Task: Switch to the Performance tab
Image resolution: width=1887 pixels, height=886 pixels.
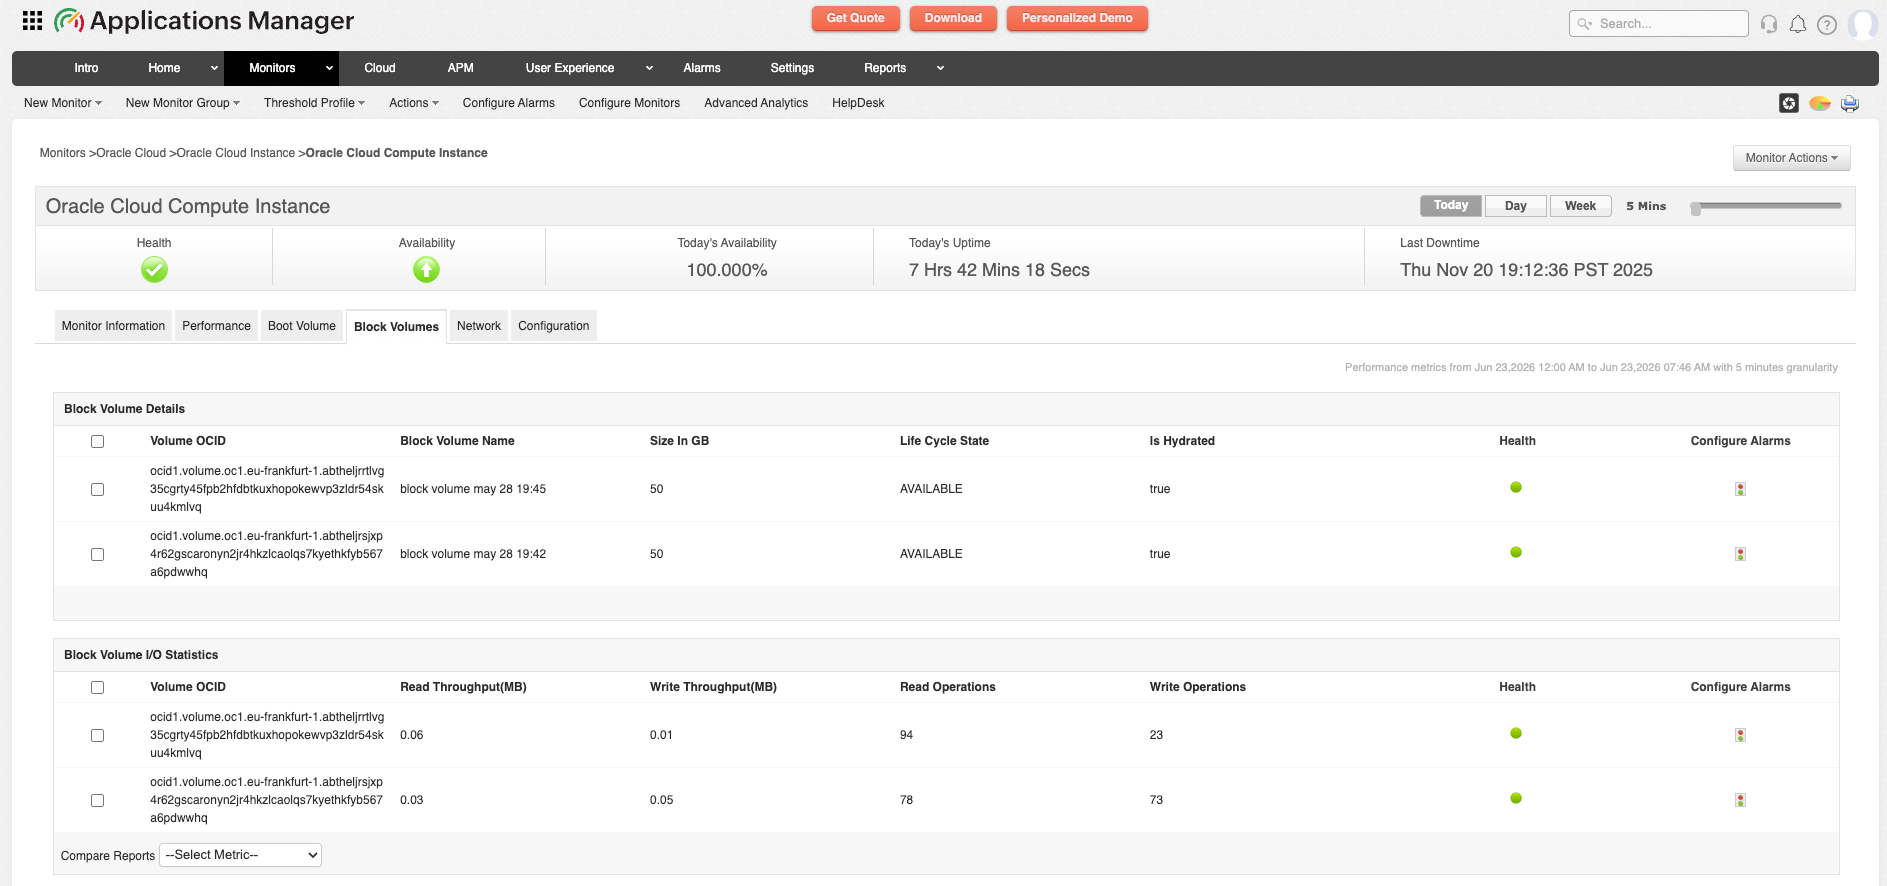Action: click(x=216, y=326)
